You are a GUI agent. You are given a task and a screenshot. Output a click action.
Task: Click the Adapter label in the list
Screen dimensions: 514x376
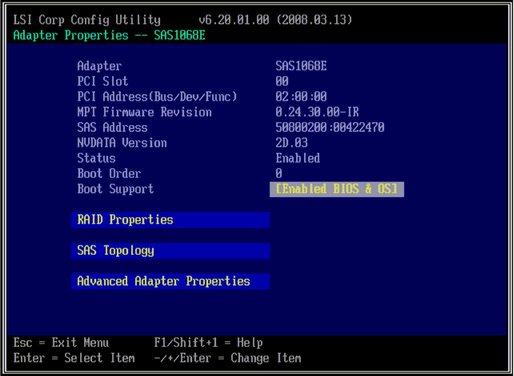(x=99, y=66)
